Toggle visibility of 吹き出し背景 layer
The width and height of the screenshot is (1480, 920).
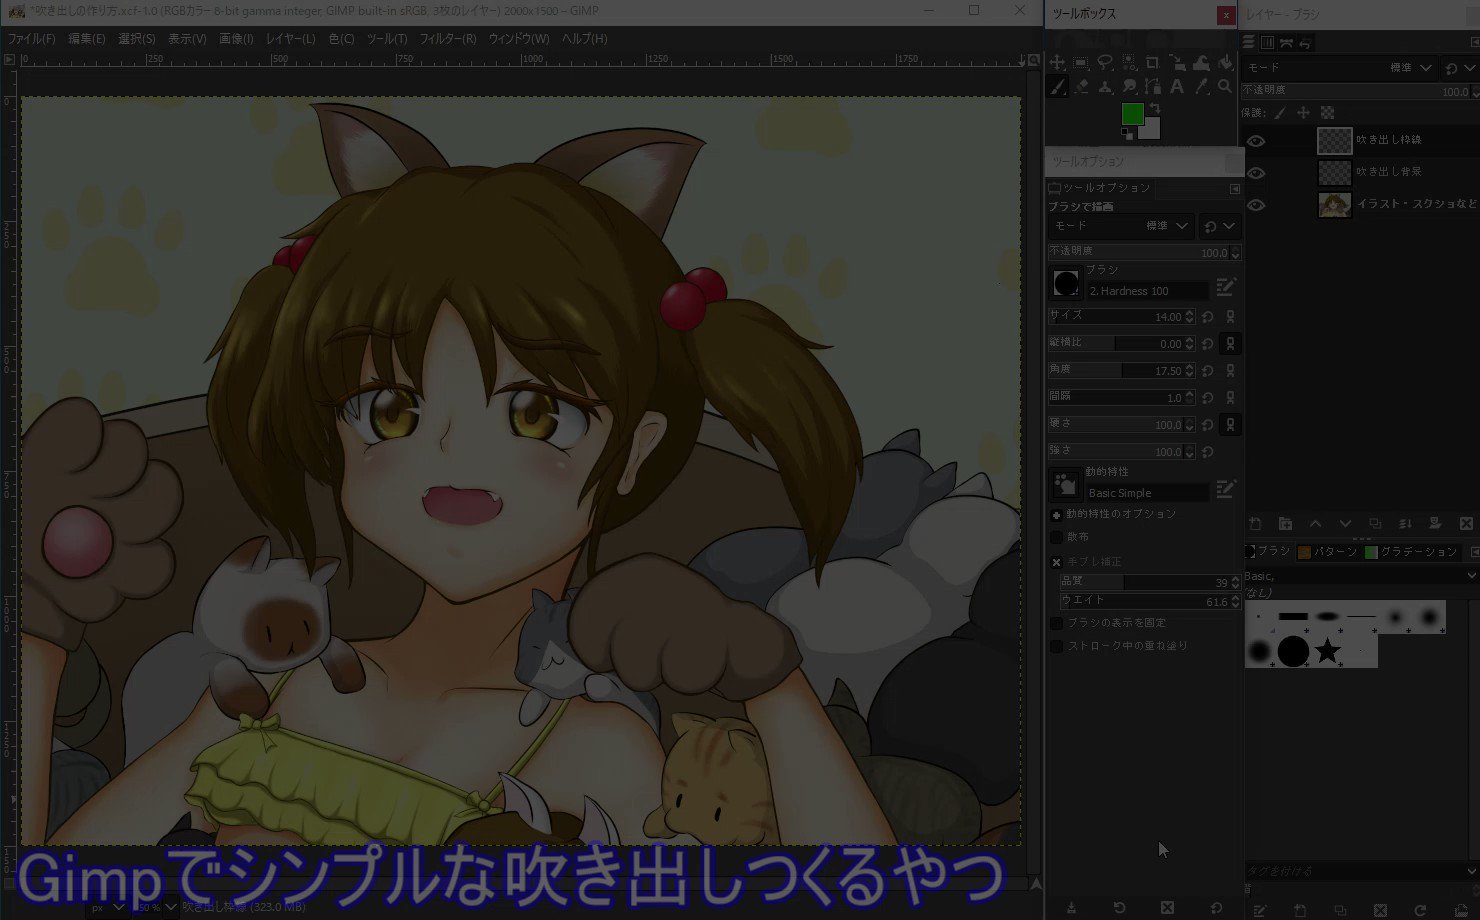1256,173
